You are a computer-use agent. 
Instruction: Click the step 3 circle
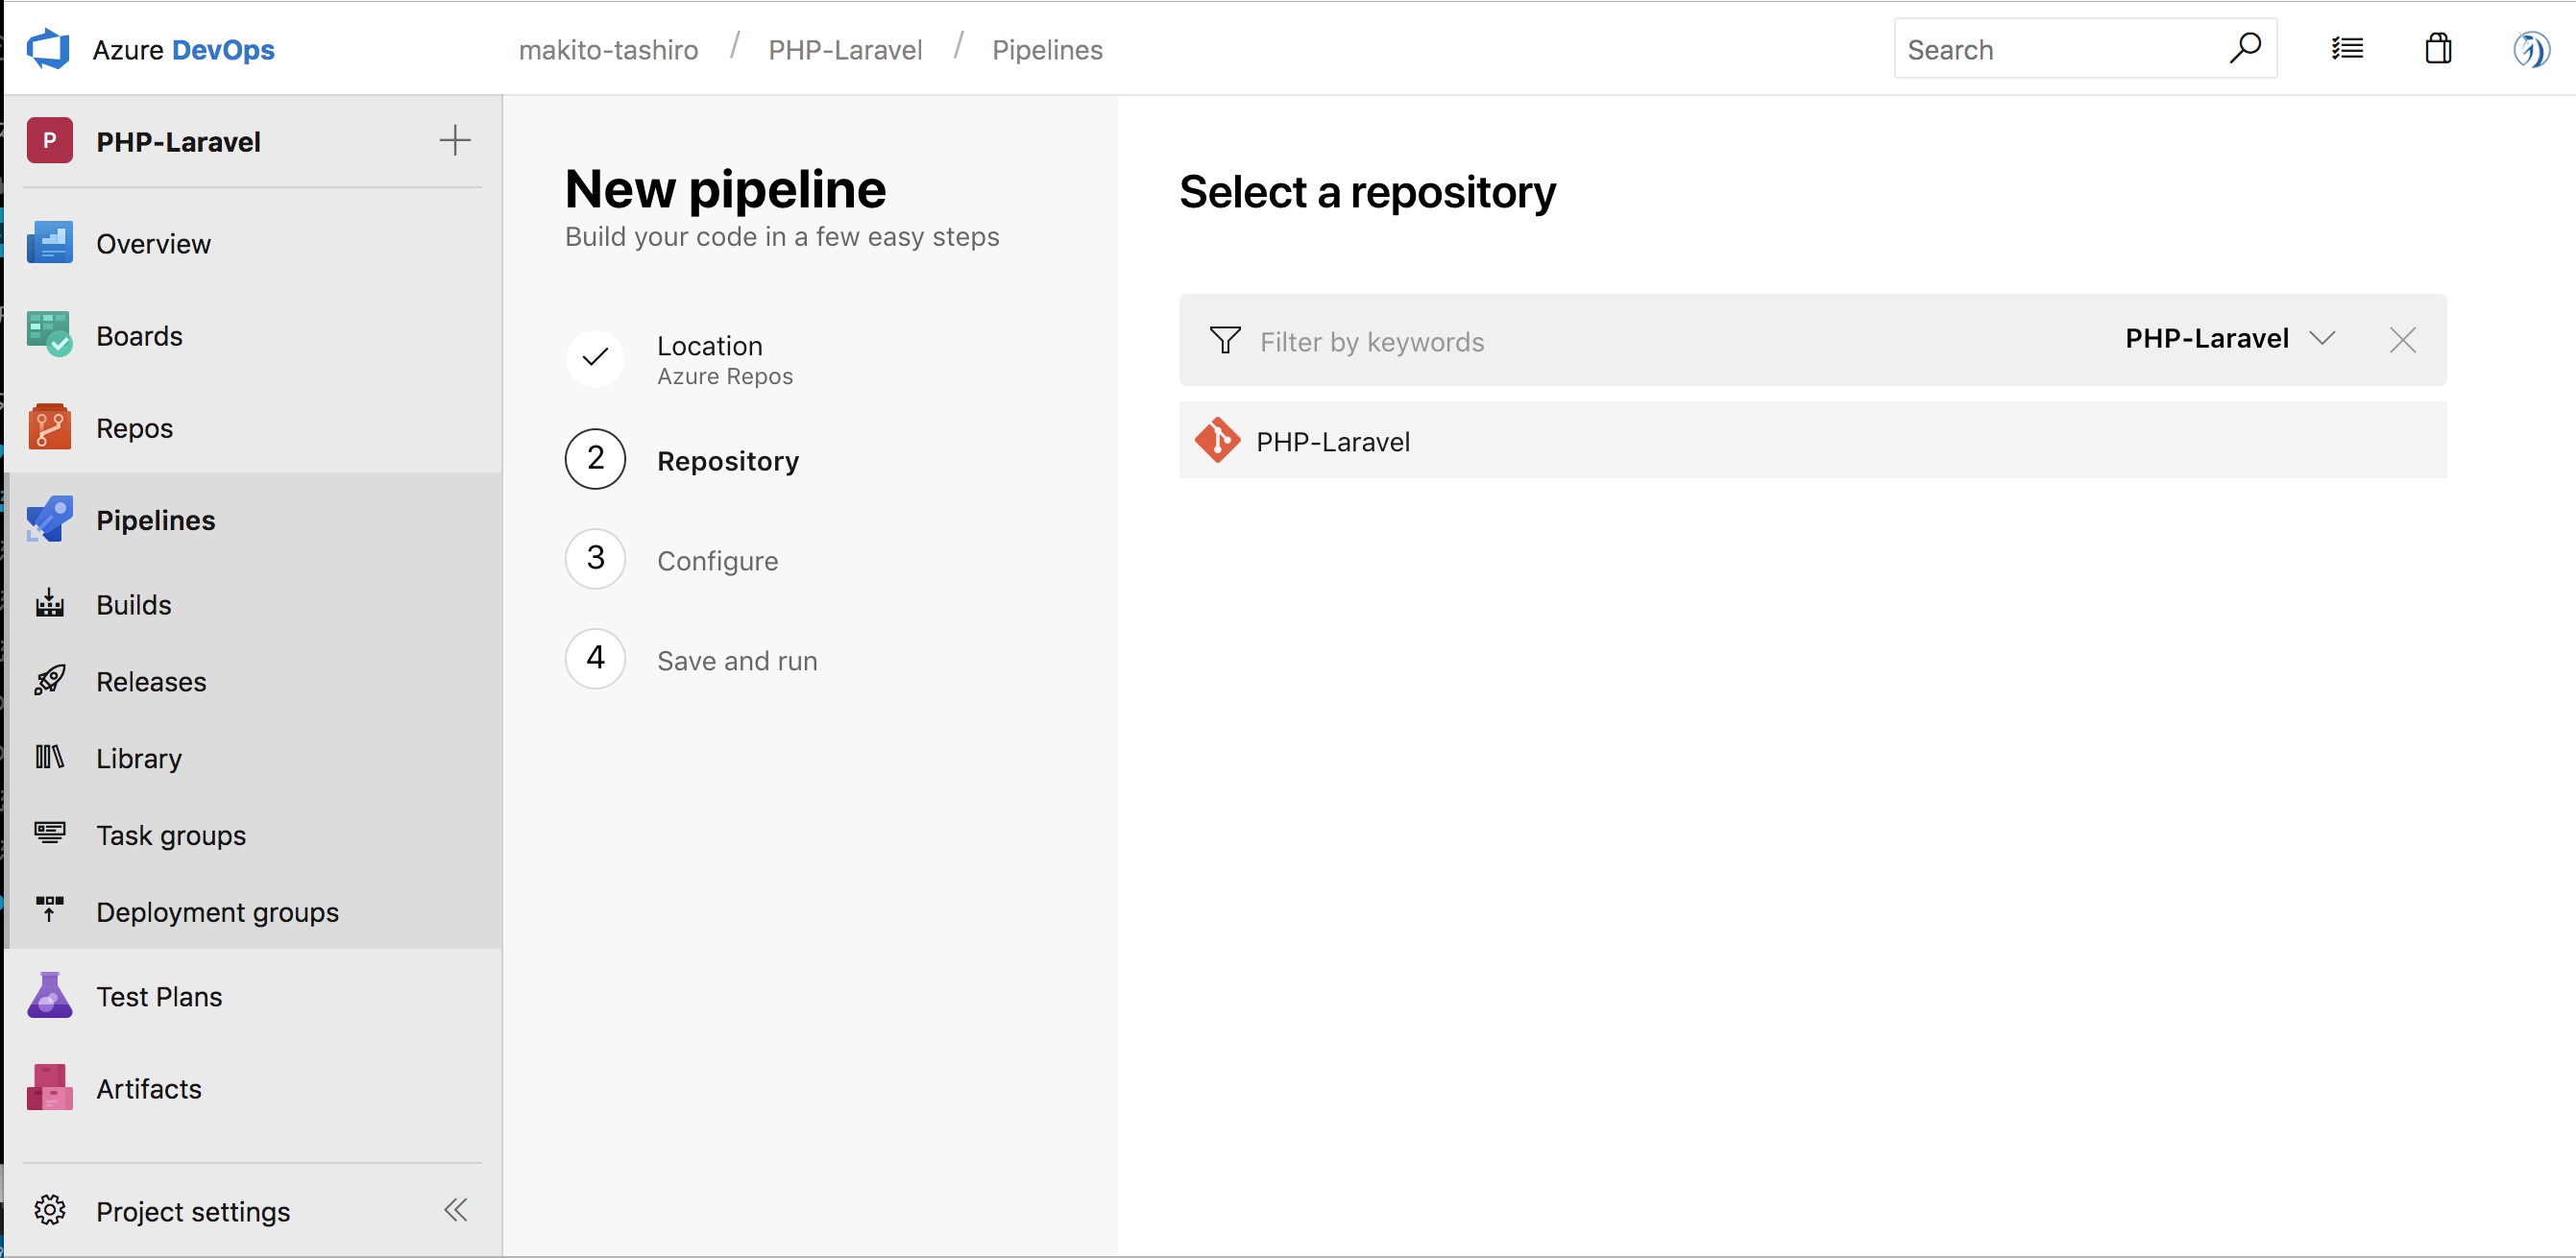click(x=595, y=558)
